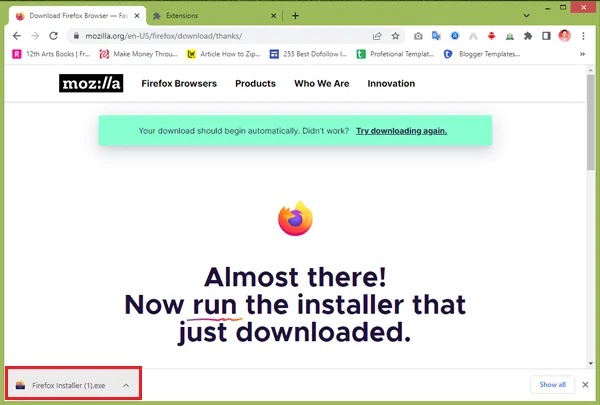Viewport: 600px width, 405px height.
Task: Open the Make Money Through bookmark
Action: tap(139, 54)
